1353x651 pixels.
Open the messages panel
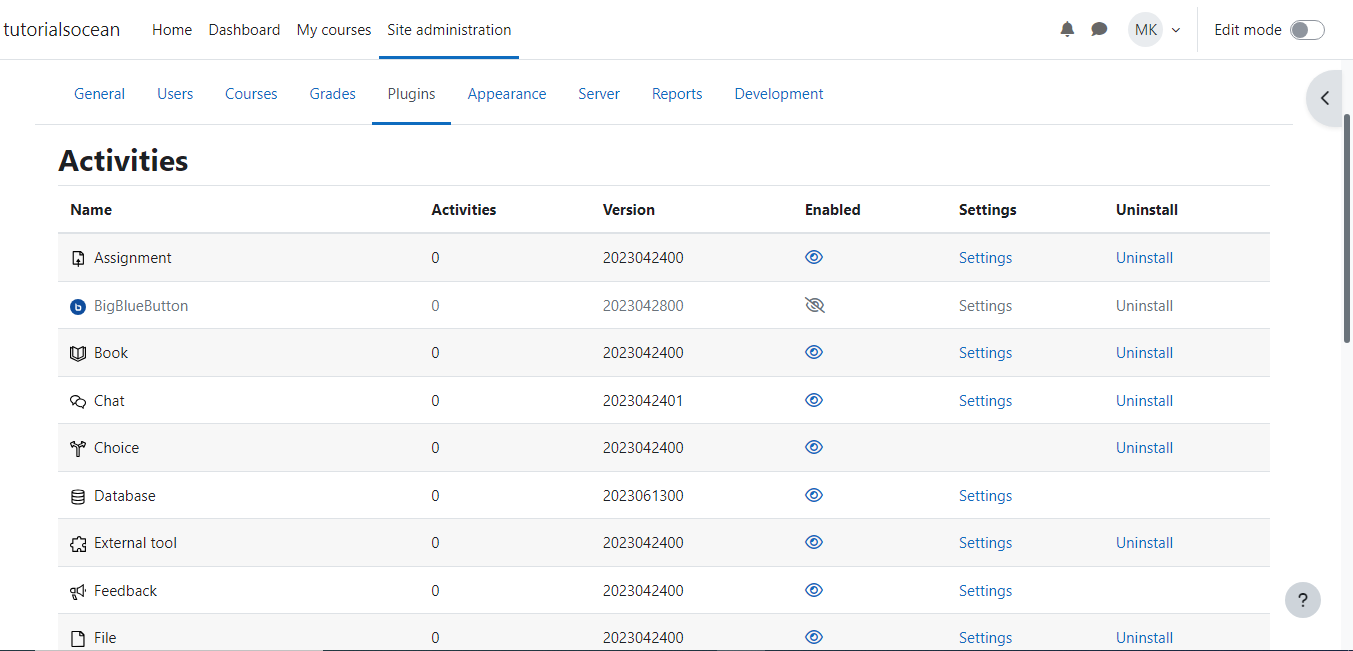[x=1099, y=29]
